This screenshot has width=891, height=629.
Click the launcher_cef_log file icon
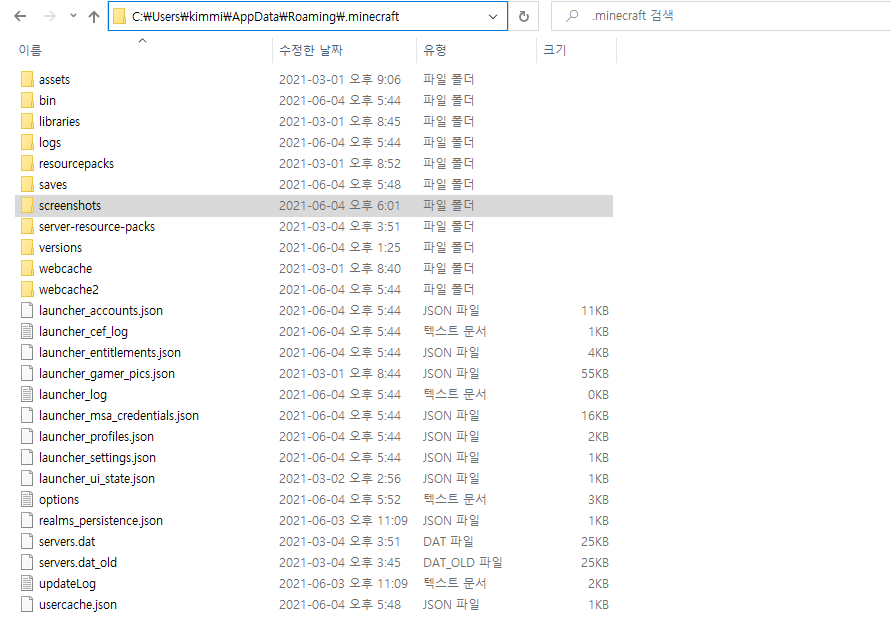pyautogui.click(x=27, y=332)
